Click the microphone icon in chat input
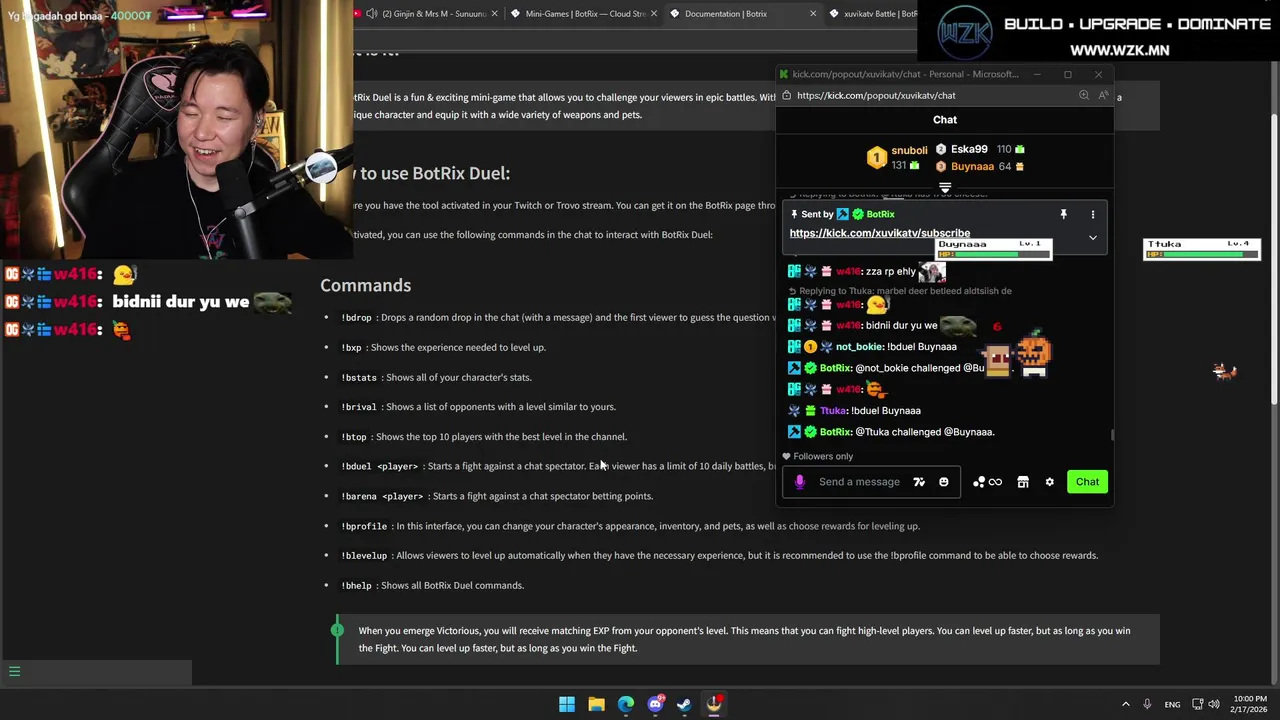 799,482
